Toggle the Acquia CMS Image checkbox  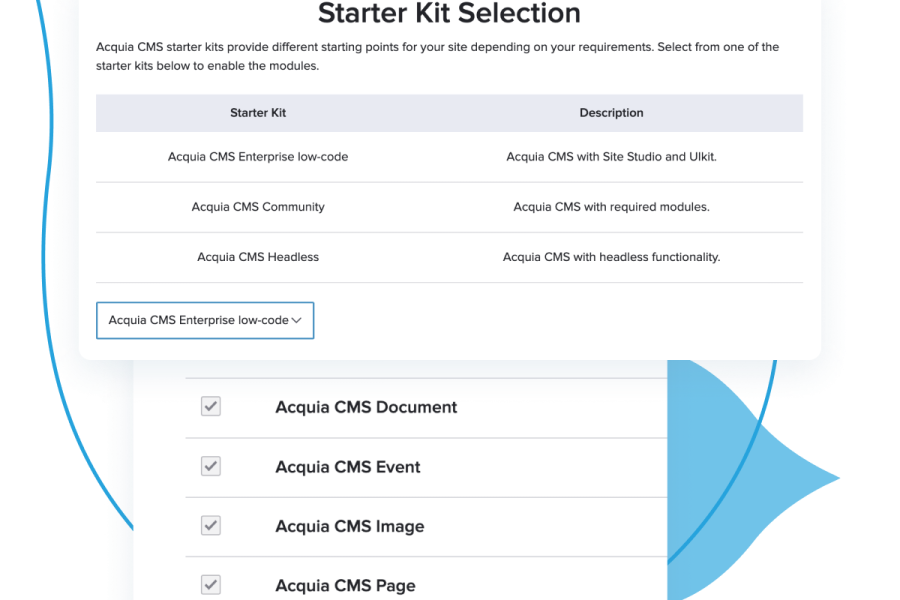click(211, 526)
